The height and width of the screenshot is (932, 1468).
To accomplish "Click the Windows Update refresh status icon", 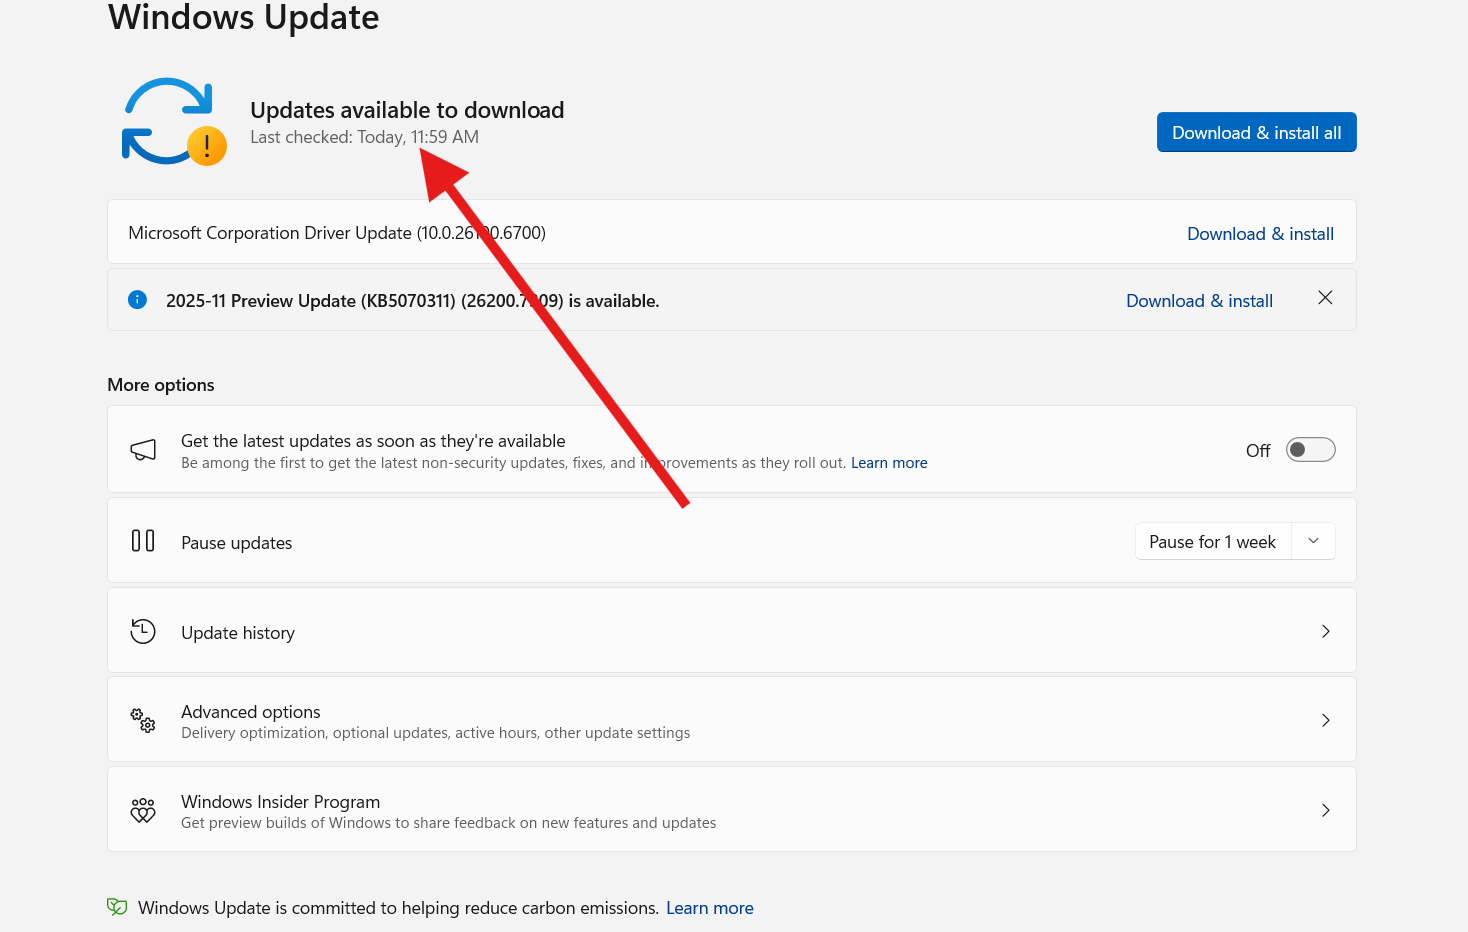I will (172, 120).
